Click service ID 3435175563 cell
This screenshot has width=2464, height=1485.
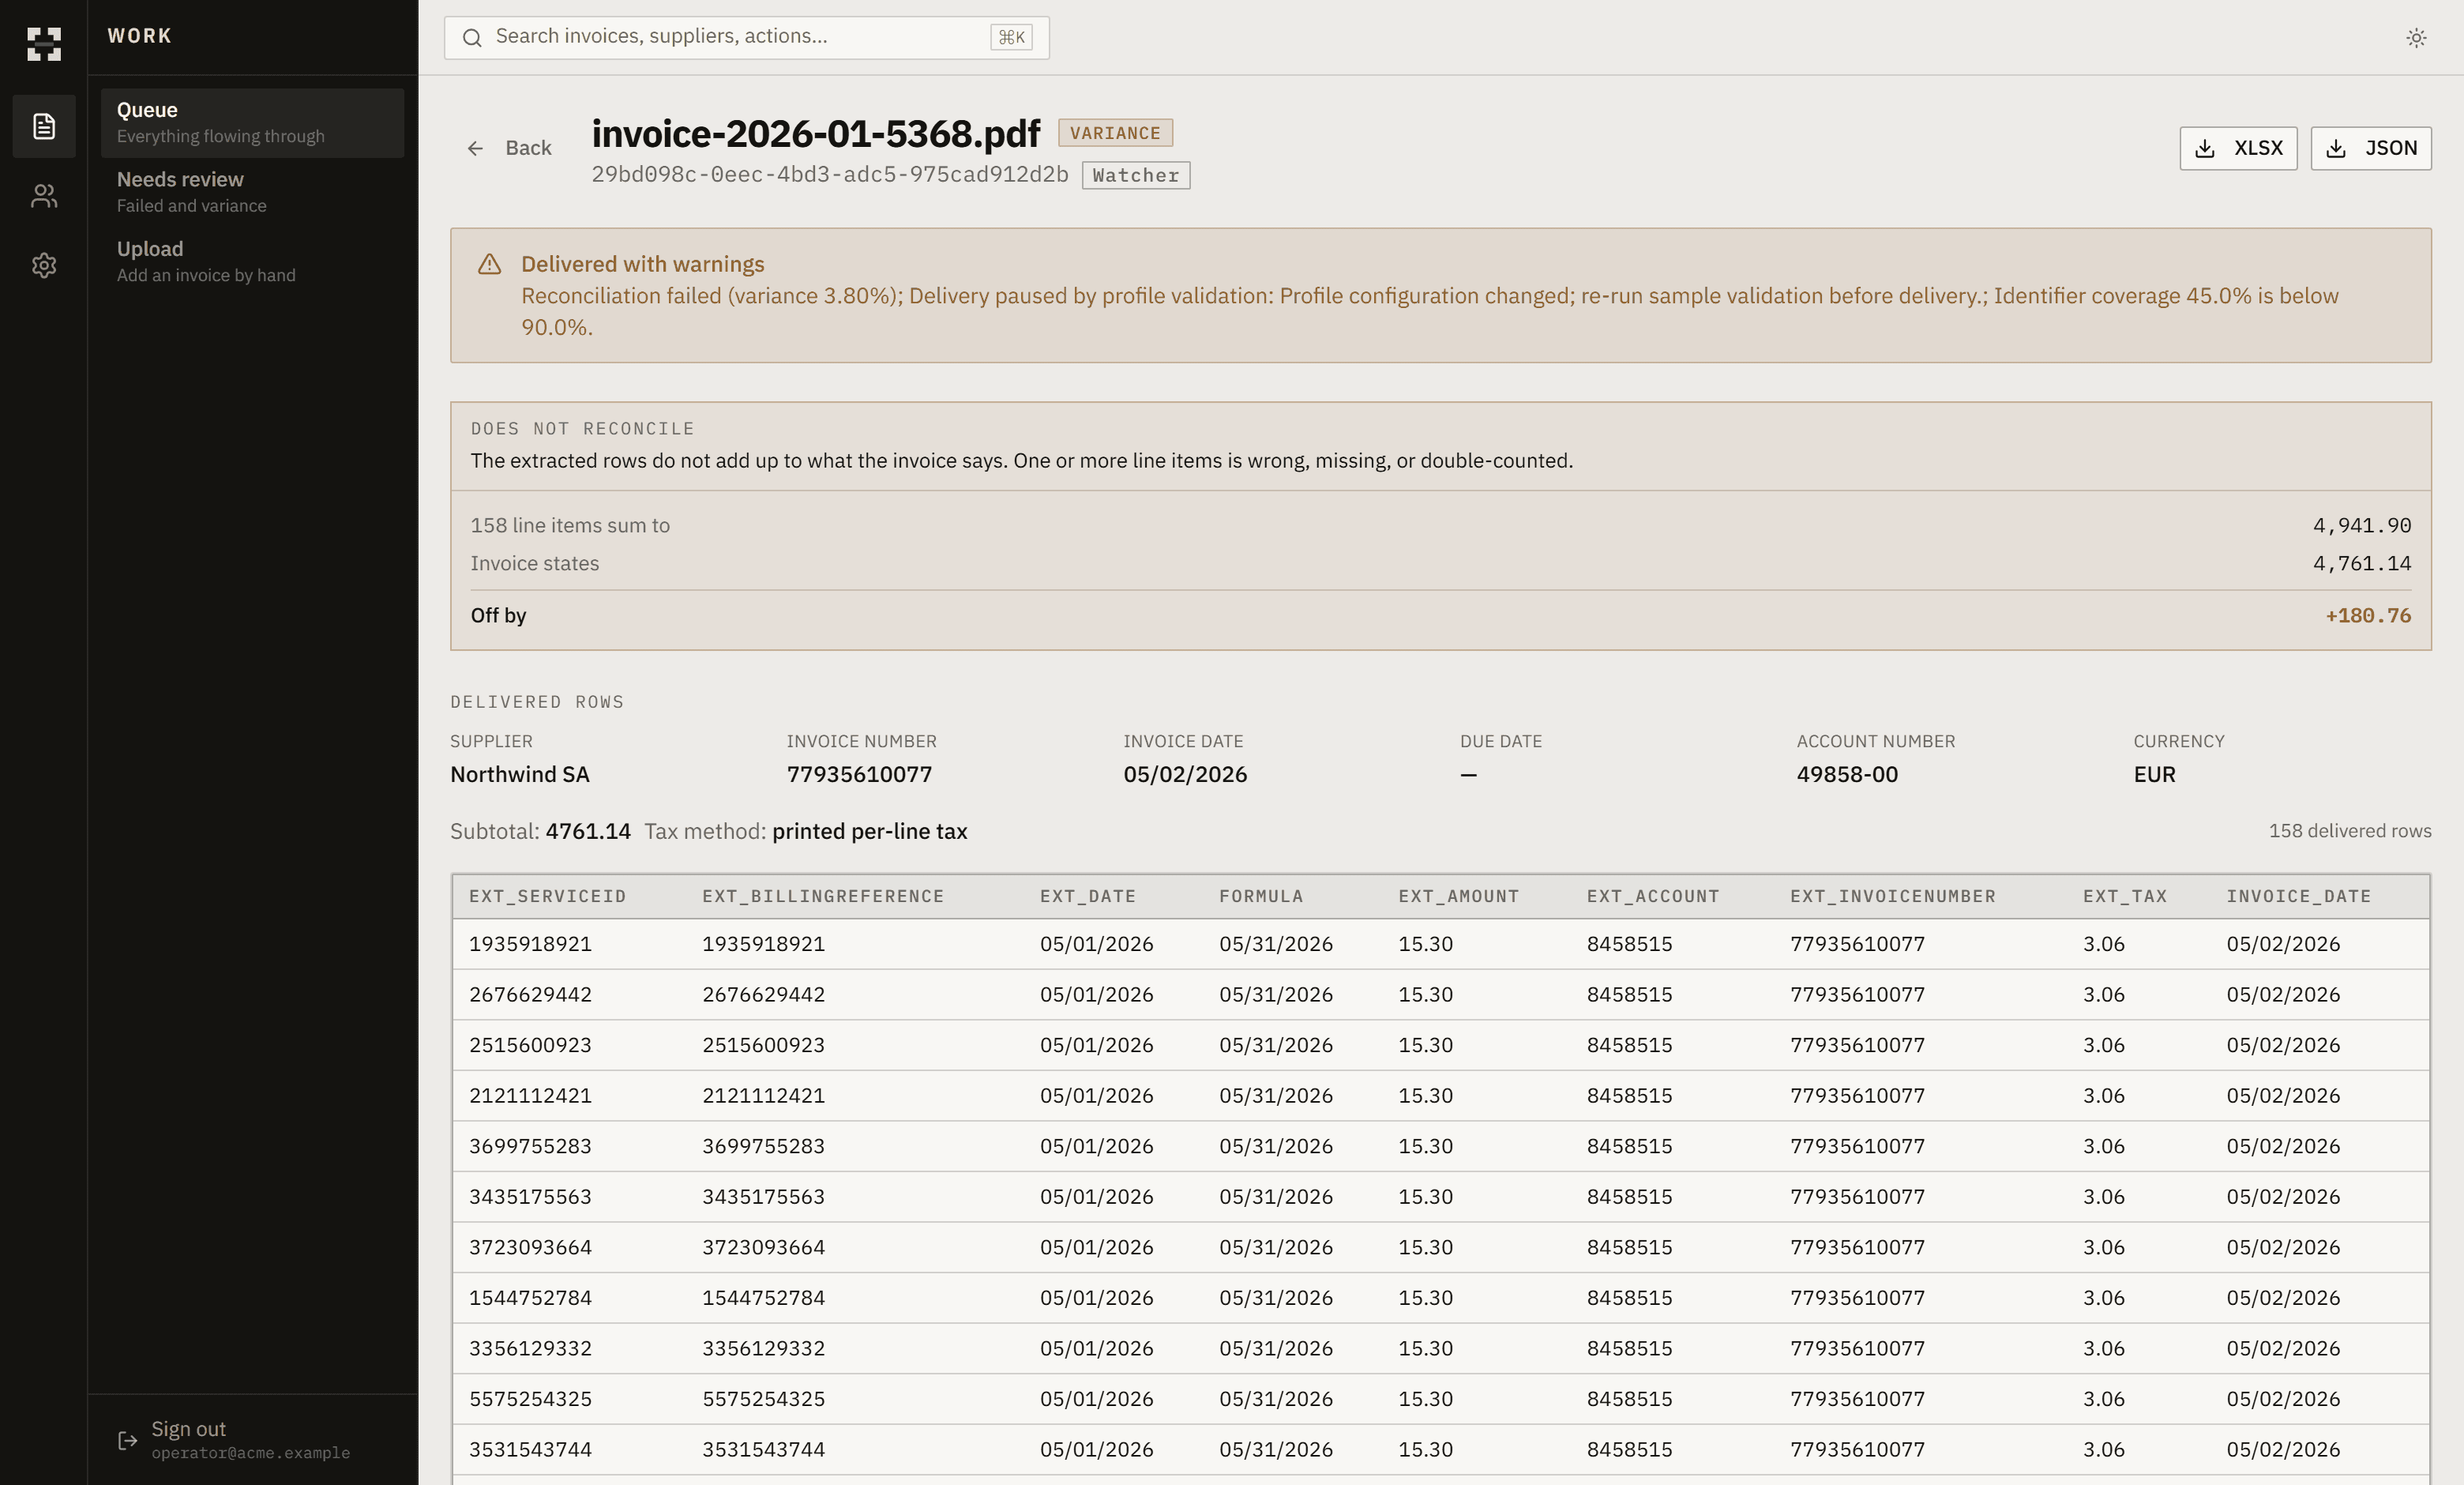530,1196
